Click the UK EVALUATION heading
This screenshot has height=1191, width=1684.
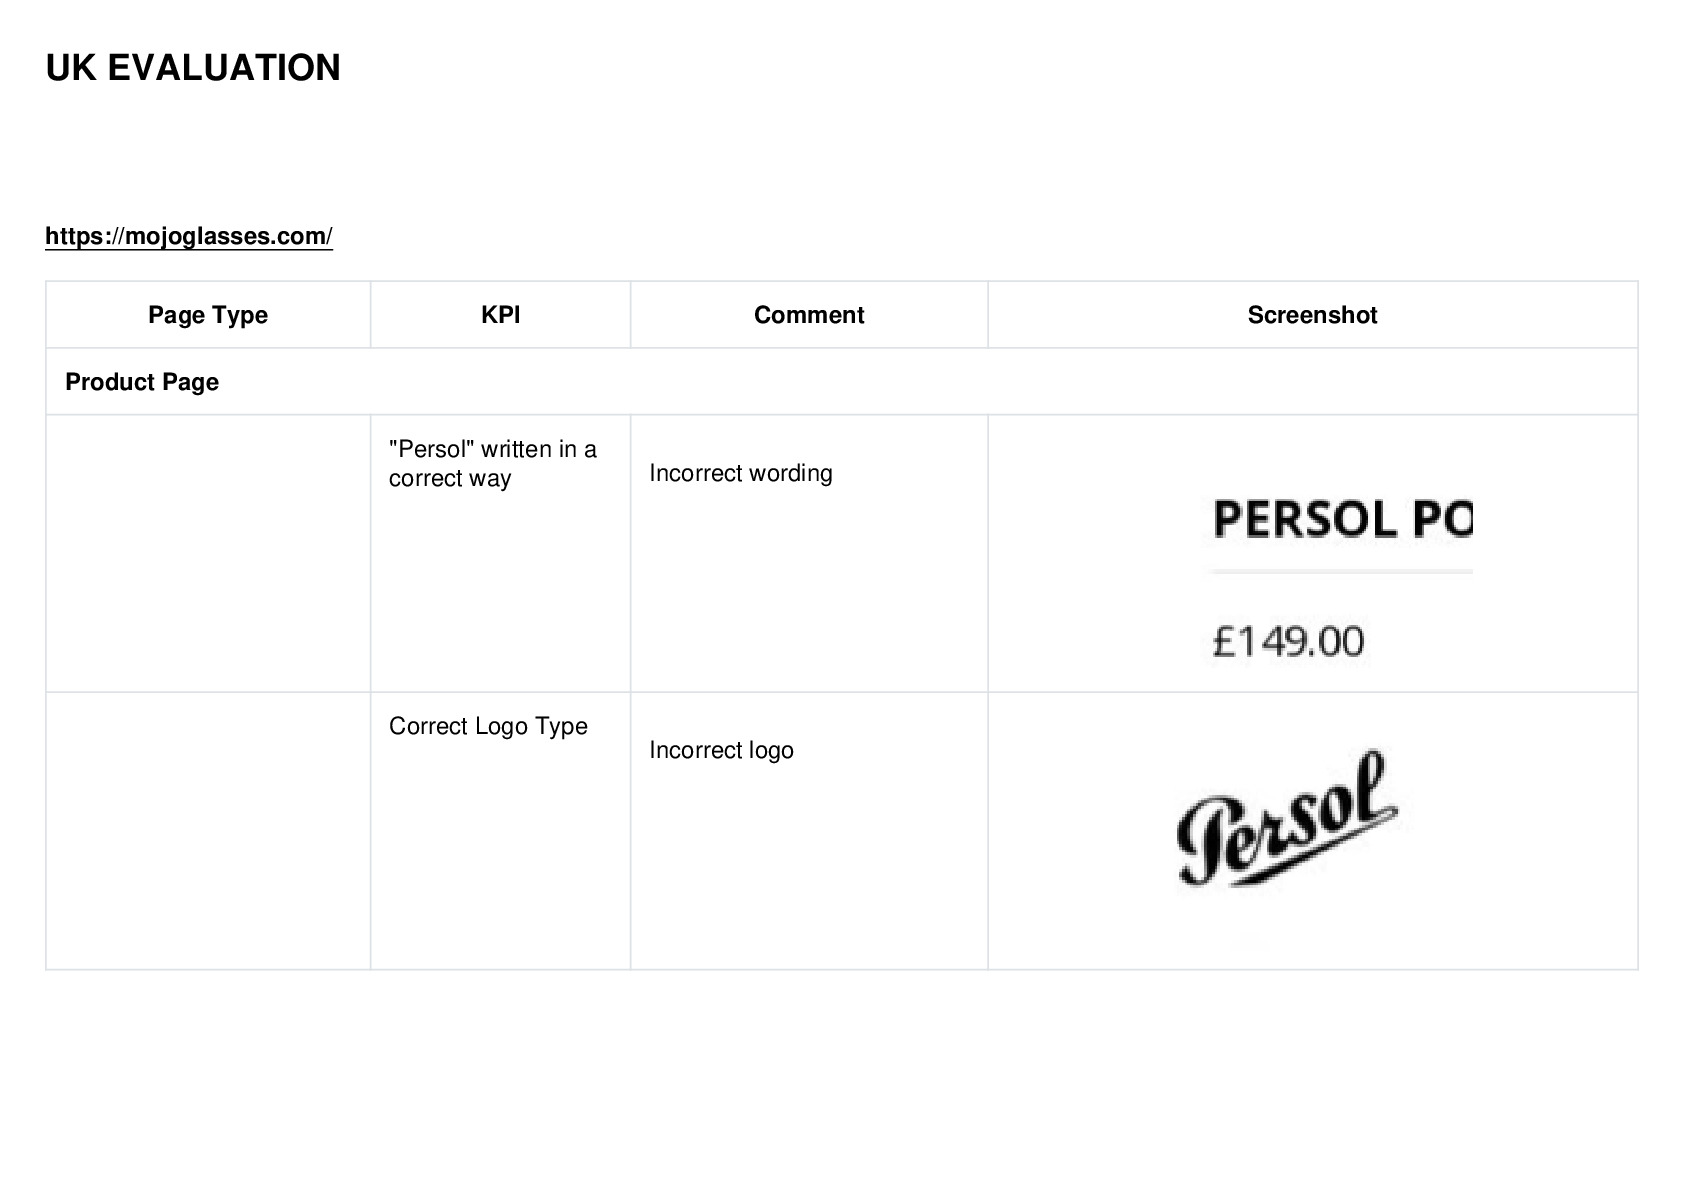click(x=193, y=68)
